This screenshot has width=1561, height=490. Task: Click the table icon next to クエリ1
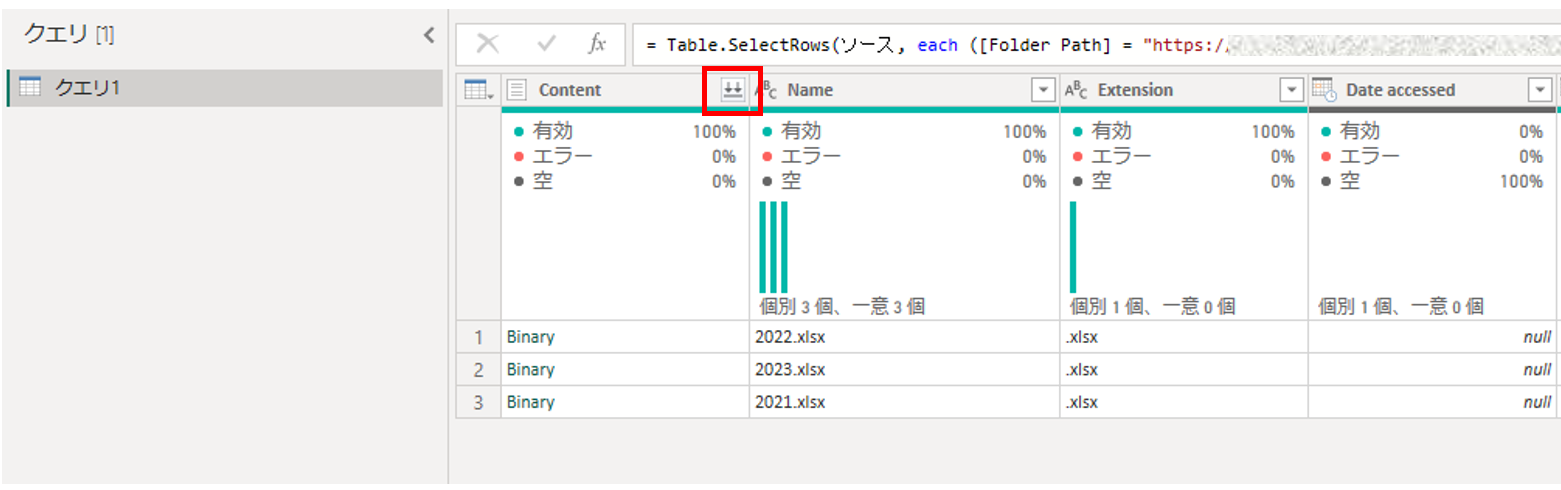click(30, 87)
